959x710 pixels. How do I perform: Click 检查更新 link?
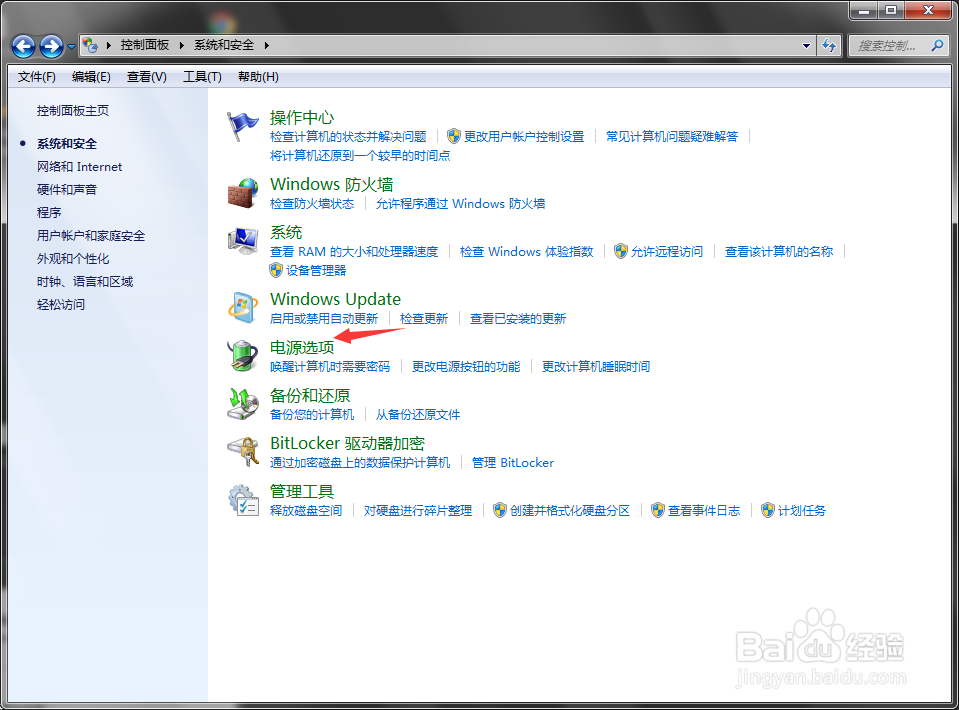point(424,319)
